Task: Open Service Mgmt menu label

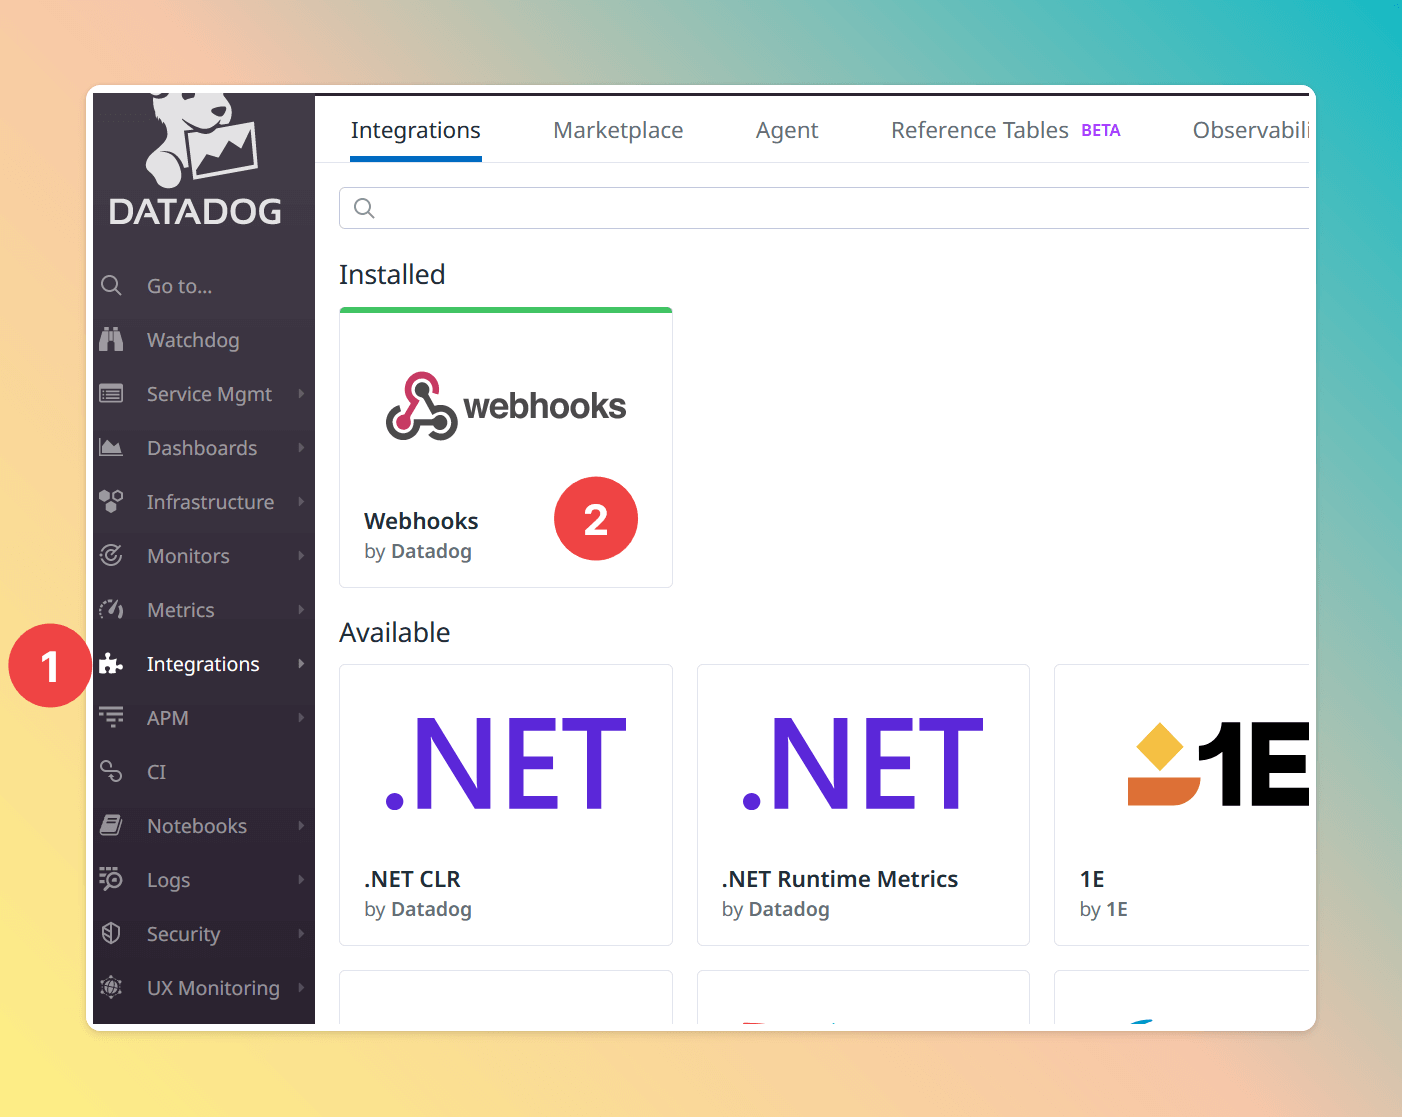Action: point(209,394)
